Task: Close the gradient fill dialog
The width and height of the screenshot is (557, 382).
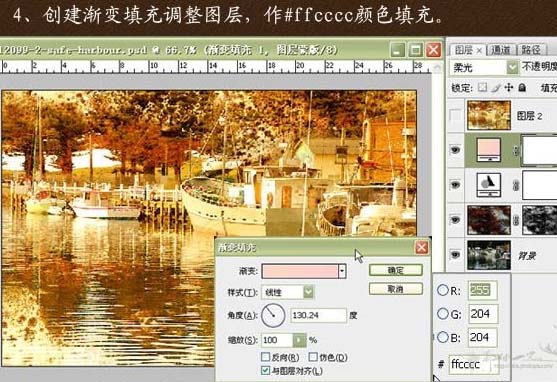Action: pyautogui.click(x=422, y=247)
